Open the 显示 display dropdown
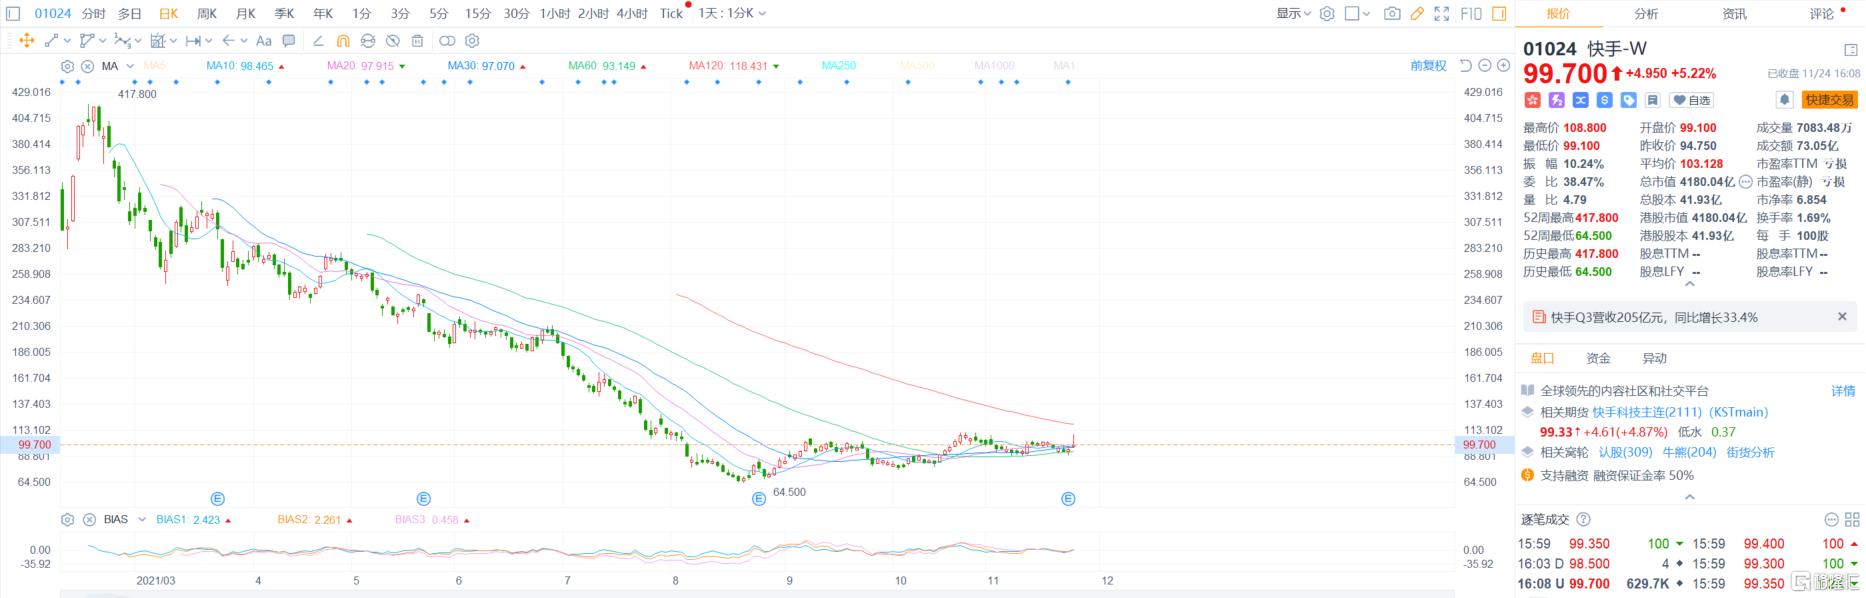This screenshot has width=1866, height=598. pos(1293,14)
